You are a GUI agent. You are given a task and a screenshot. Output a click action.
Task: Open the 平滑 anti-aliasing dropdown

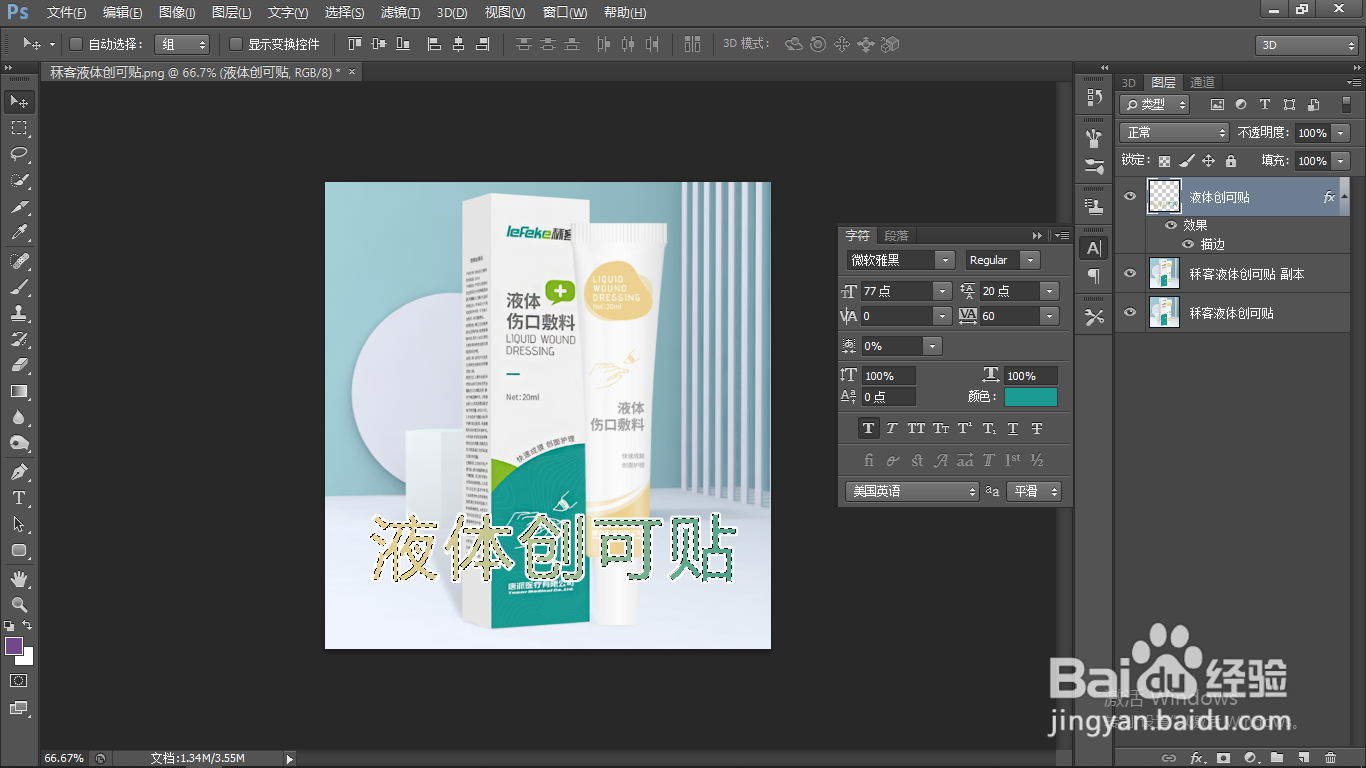(x=1034, y=491)
